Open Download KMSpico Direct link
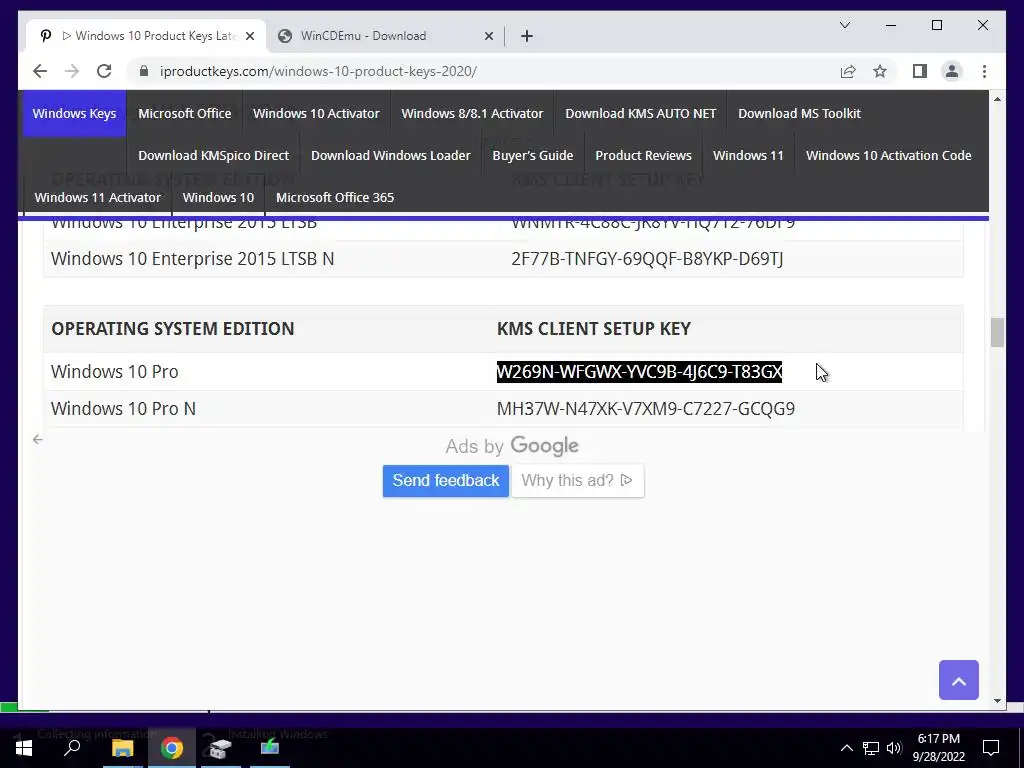This screenshot has height=768, width=1024. click(214, 155)
